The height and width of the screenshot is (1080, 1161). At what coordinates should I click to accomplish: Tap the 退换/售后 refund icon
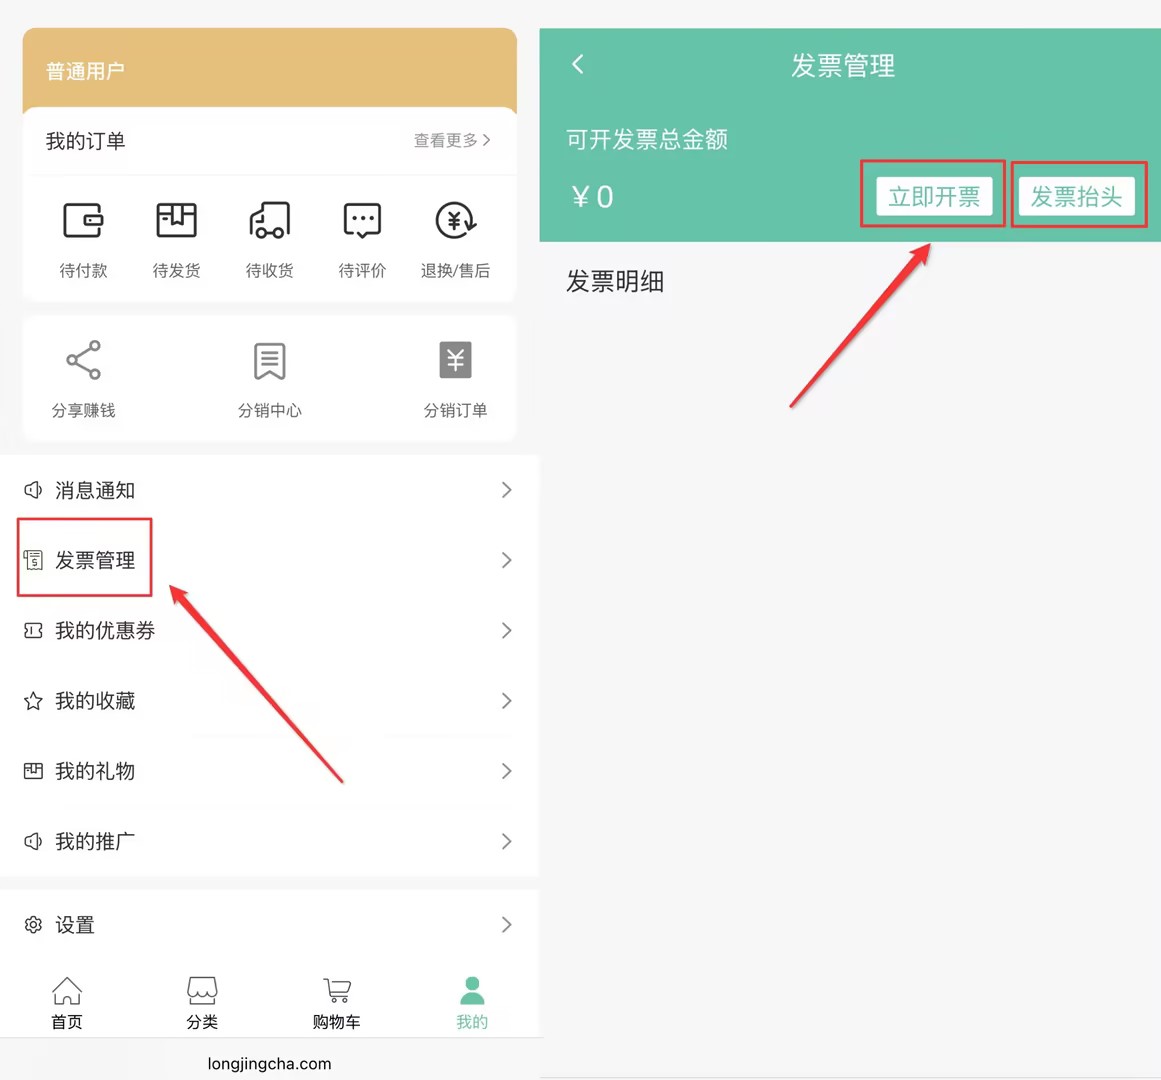coord(455,221)
